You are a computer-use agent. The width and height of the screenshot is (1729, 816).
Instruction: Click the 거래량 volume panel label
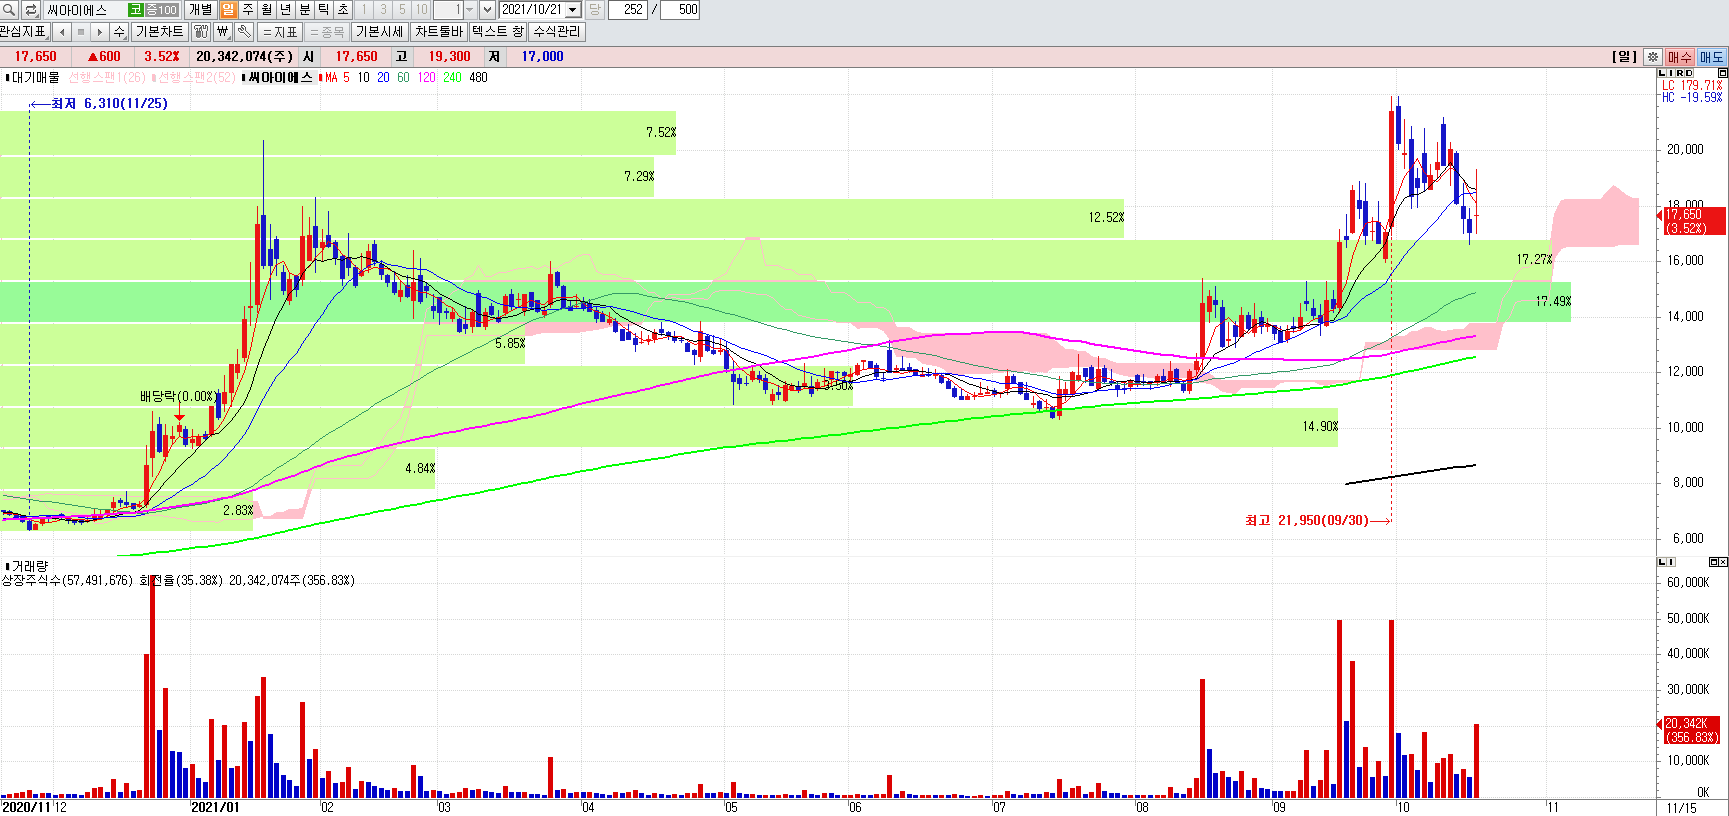[x=30, y=566]
